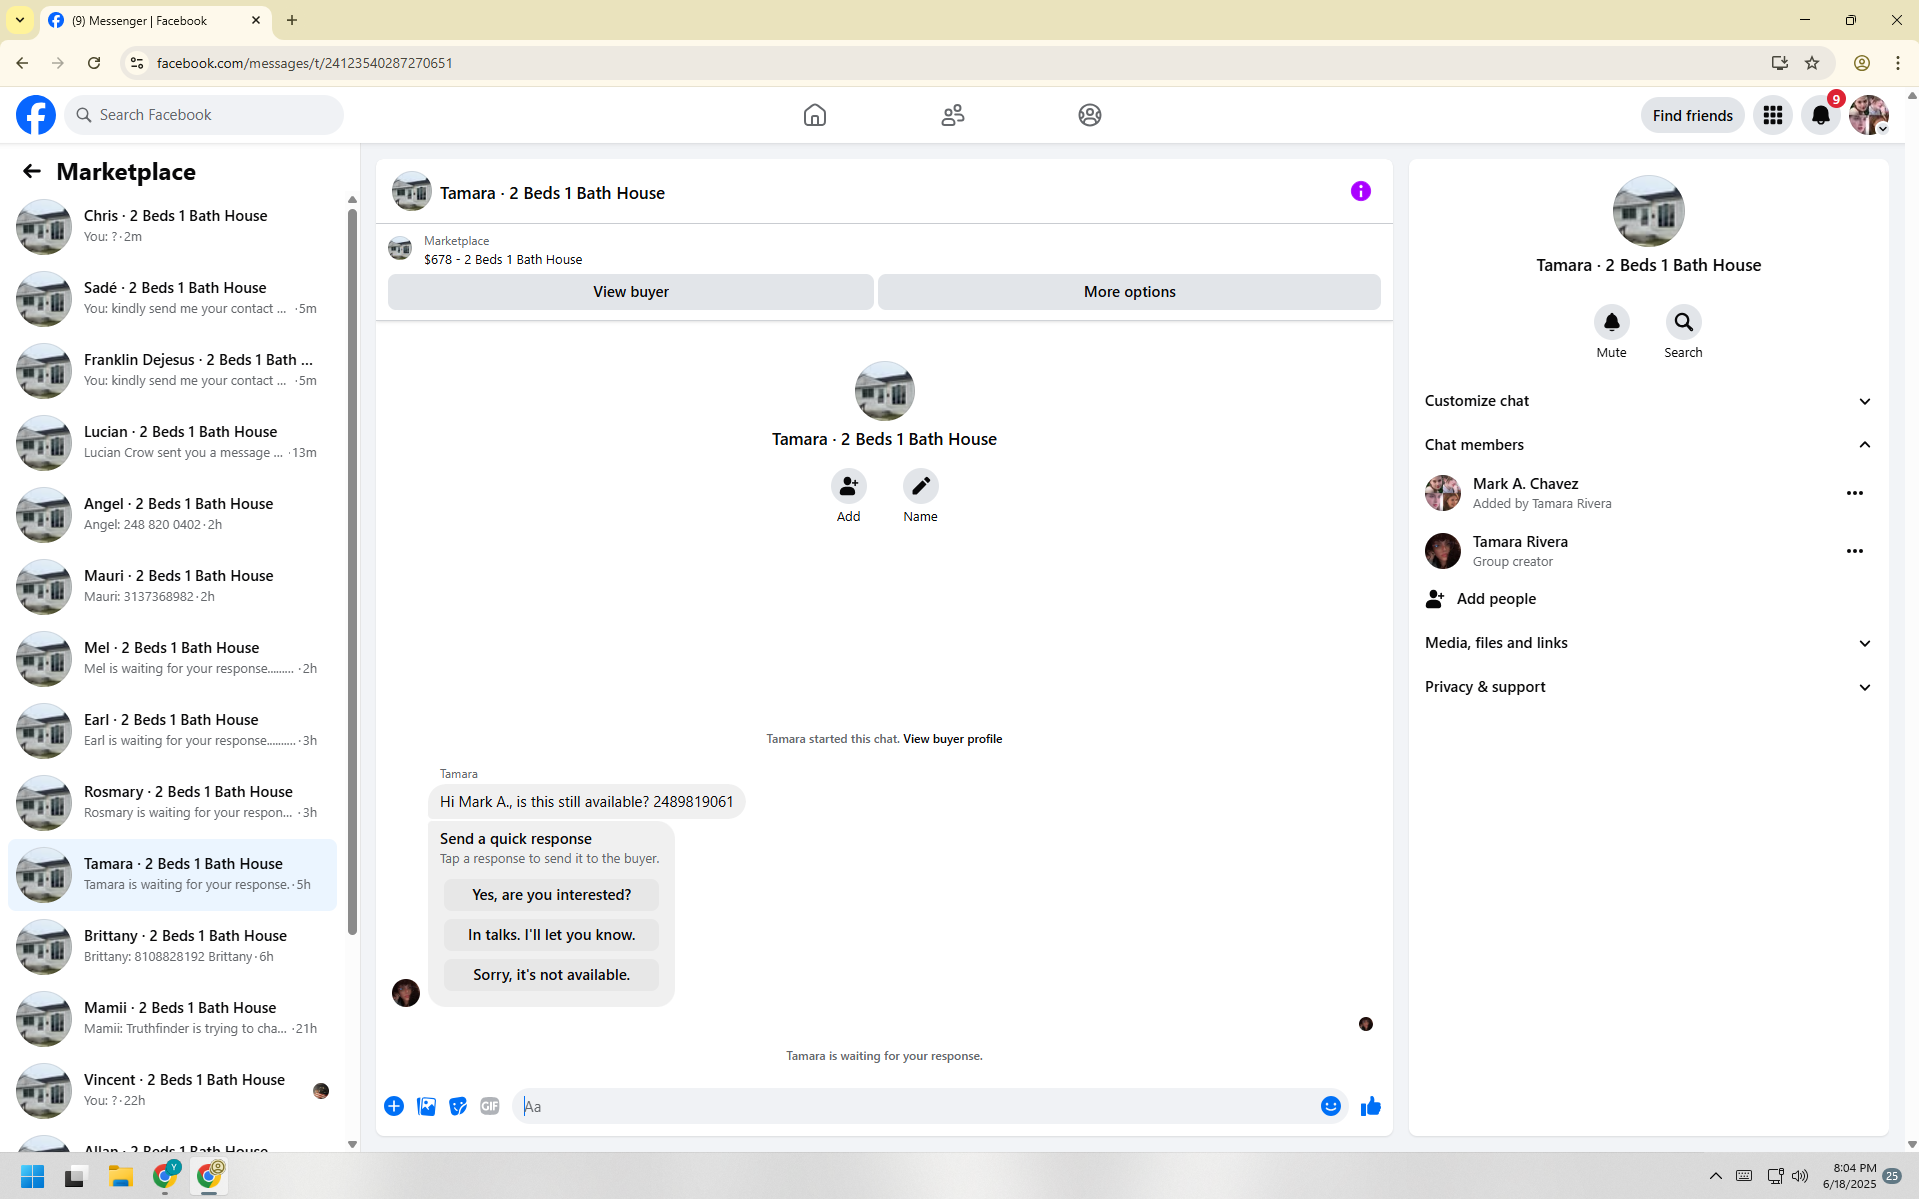Image resolution: width=1919 pixels, height=1199 pixels.
Task: Reload the page
Action: (x=94, y=63)
